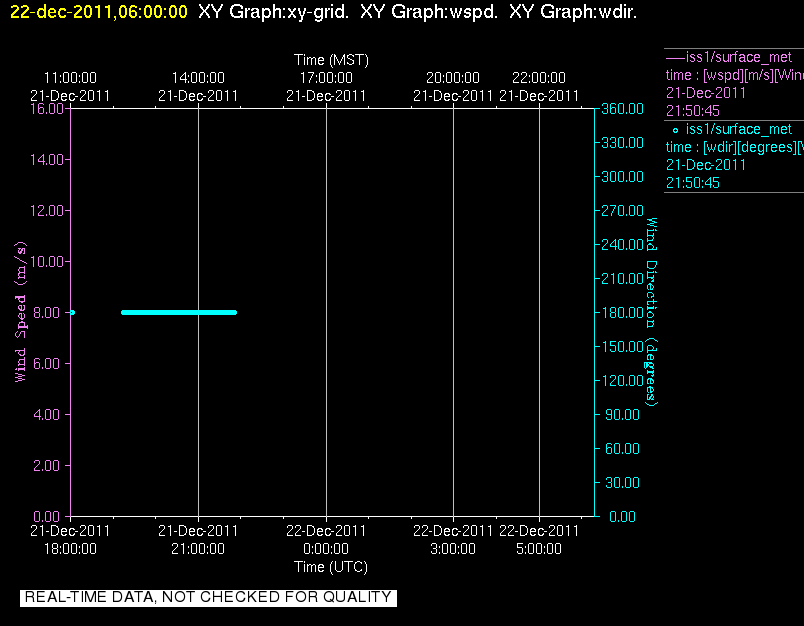Click the 0:00:00 UTC bottom axis label

pyautogui.click(x=326, y=549)
